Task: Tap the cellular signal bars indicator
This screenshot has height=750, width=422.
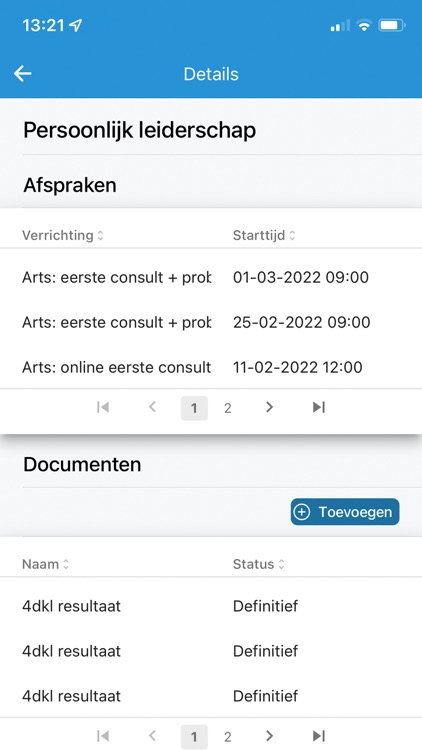Action: (x=340, y=26)
